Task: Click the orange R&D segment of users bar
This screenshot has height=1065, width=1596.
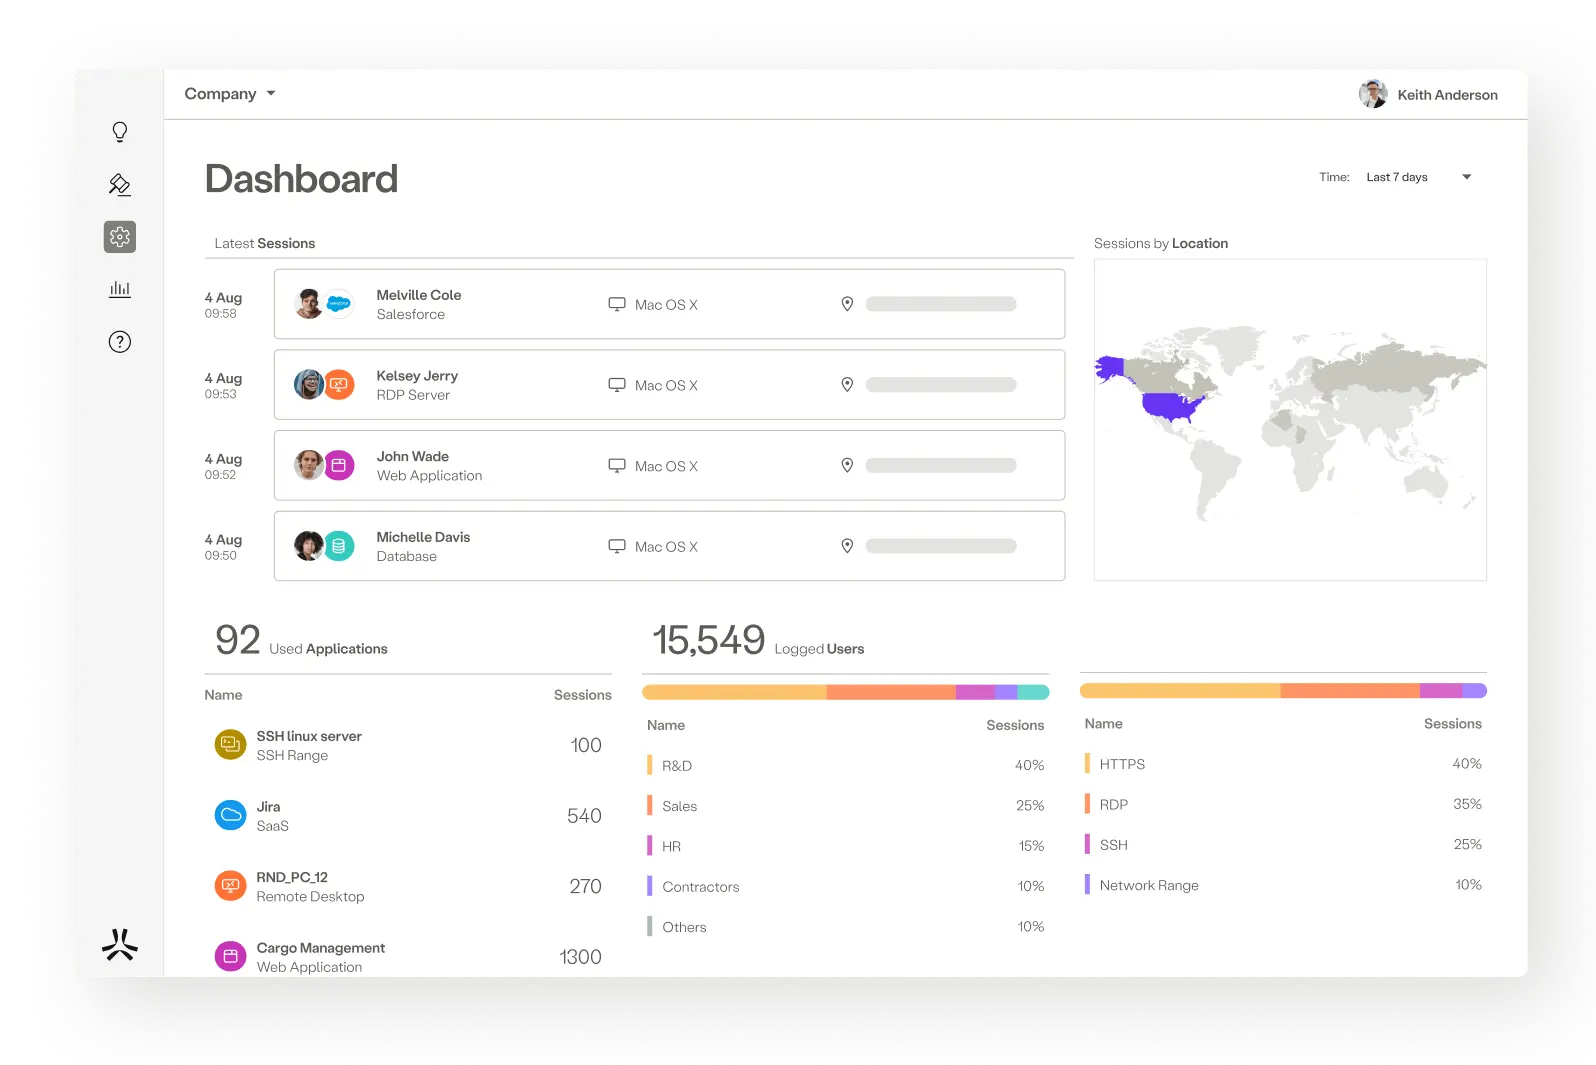Action: pyautogui.click(x=734, y=692)
